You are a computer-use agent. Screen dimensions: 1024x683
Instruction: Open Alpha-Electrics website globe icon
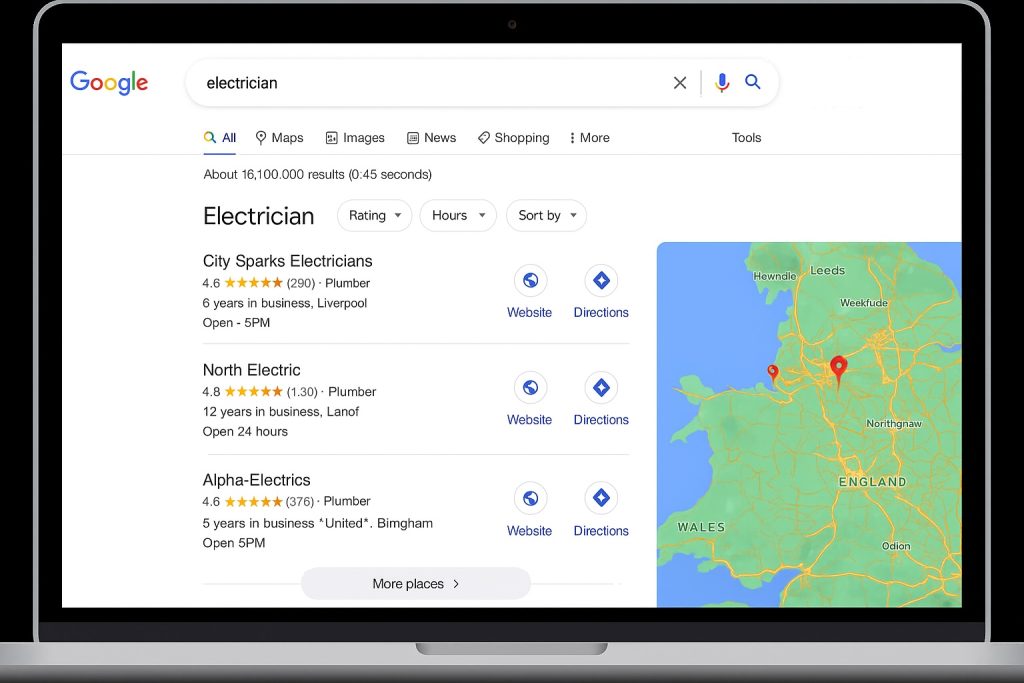(x=530, y=498)
